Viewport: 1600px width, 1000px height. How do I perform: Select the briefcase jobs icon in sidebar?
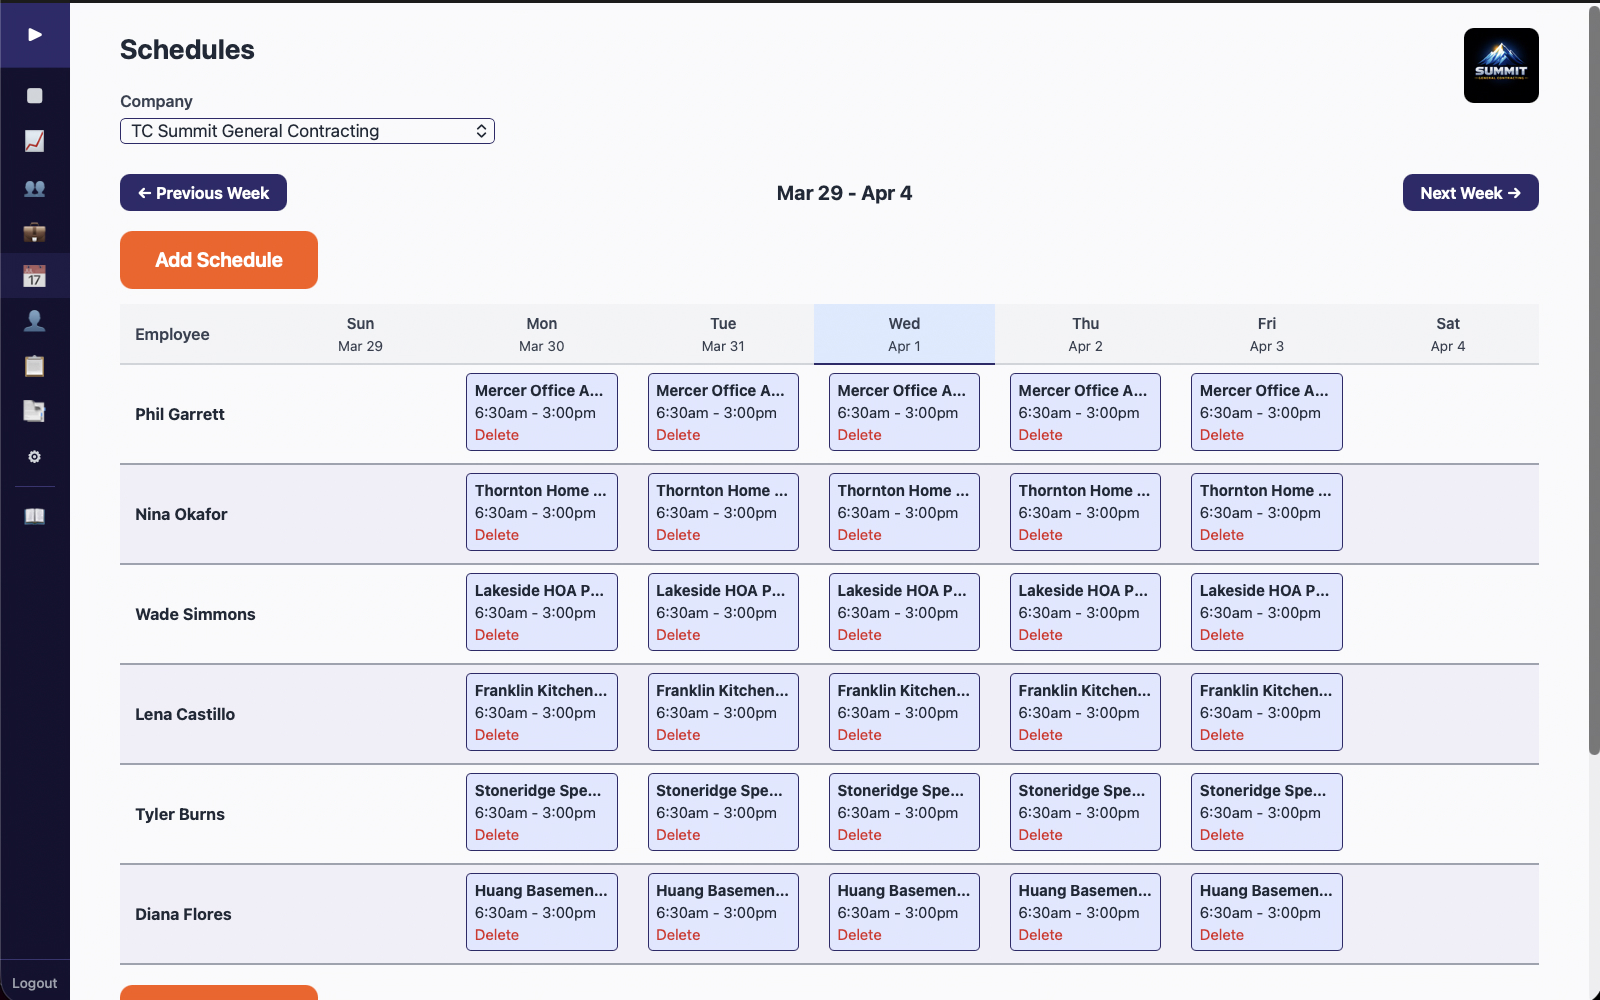click(35, 233)
